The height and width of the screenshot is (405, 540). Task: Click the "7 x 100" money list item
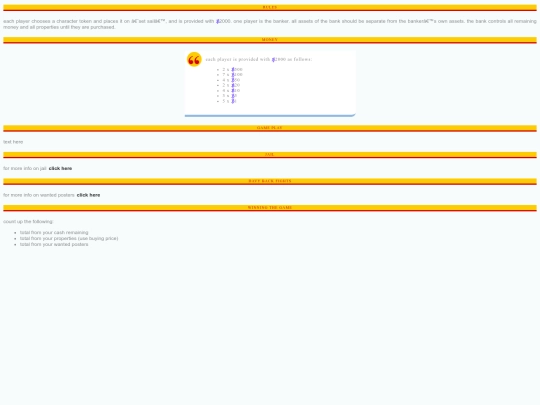click(x=232, y=74)
